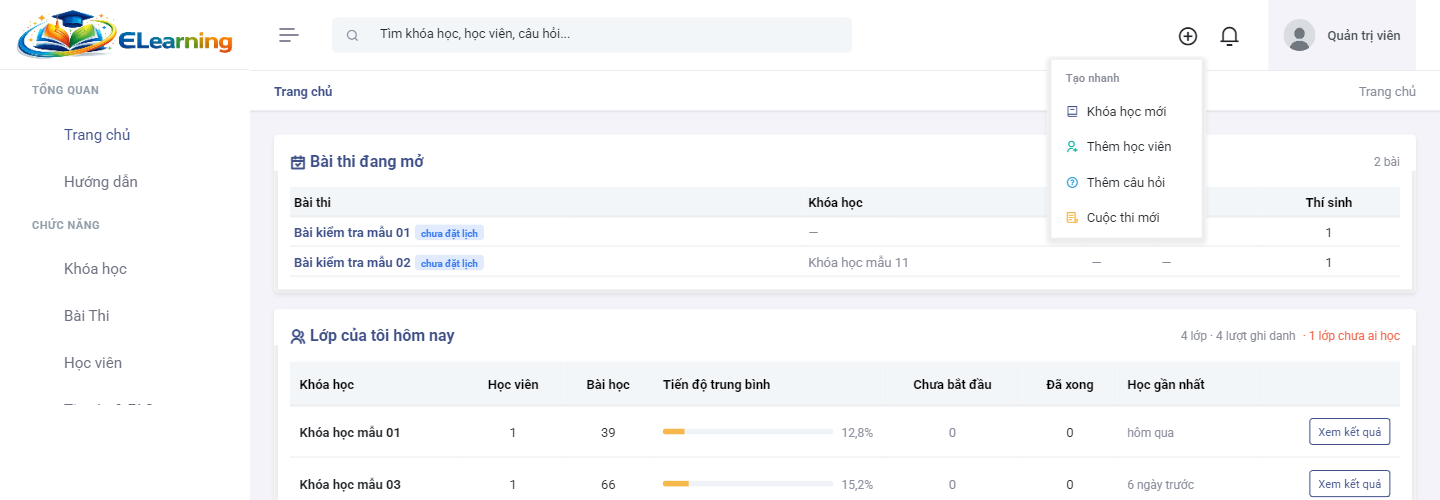Image resolution: width=1440 pixels, height=500 pixels.
Task: Click the 12,8% progress value
Action: point(857,433)
